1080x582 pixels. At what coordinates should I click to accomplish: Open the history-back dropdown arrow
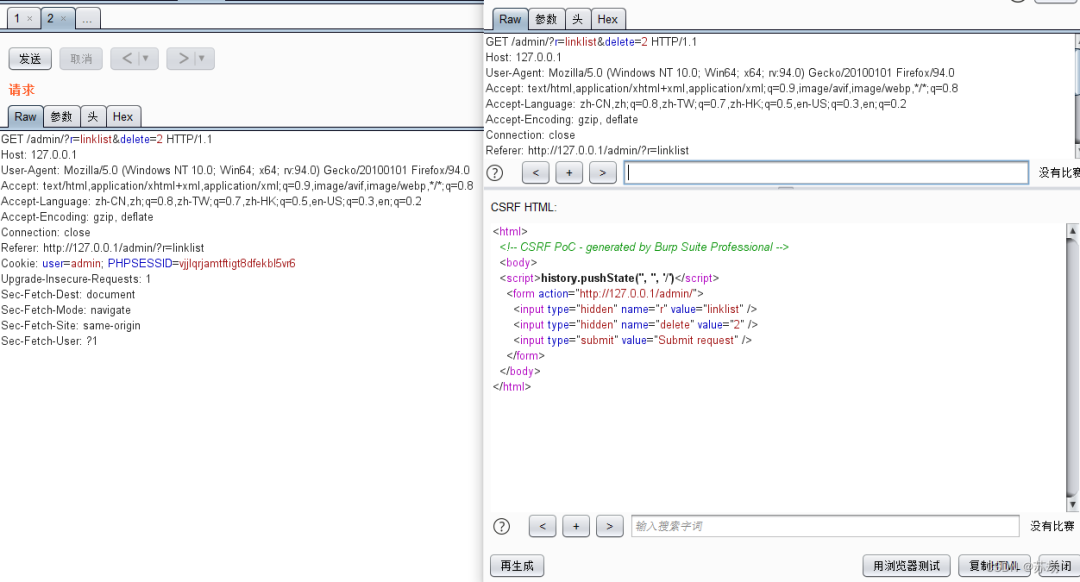pos(146,59)
